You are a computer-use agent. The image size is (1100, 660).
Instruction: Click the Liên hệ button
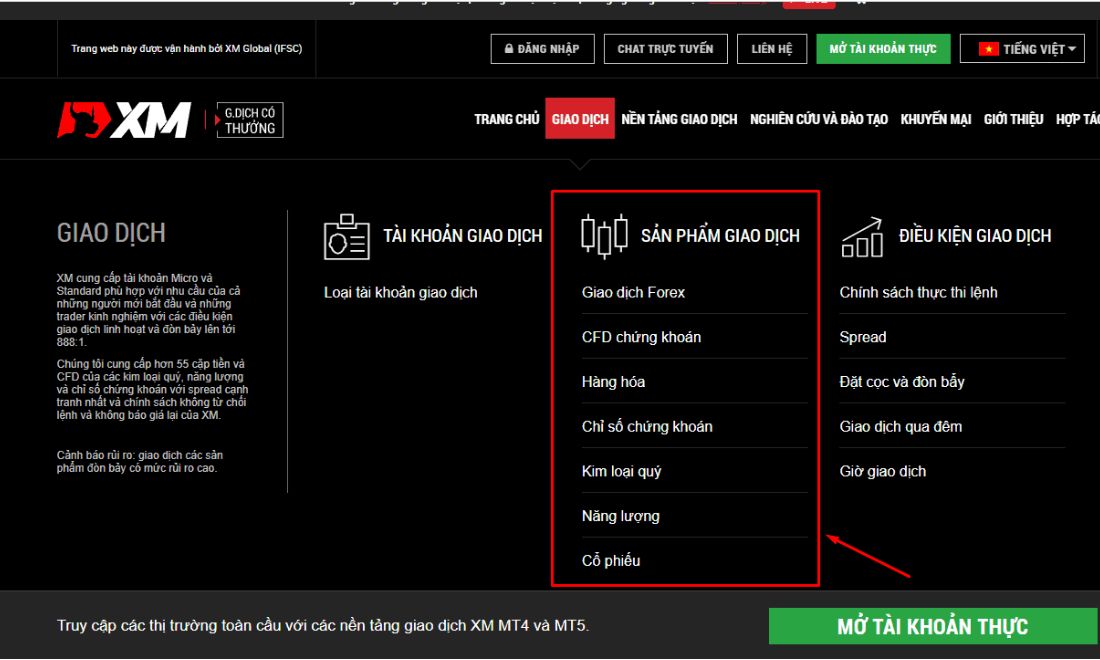tap(772, 49)
